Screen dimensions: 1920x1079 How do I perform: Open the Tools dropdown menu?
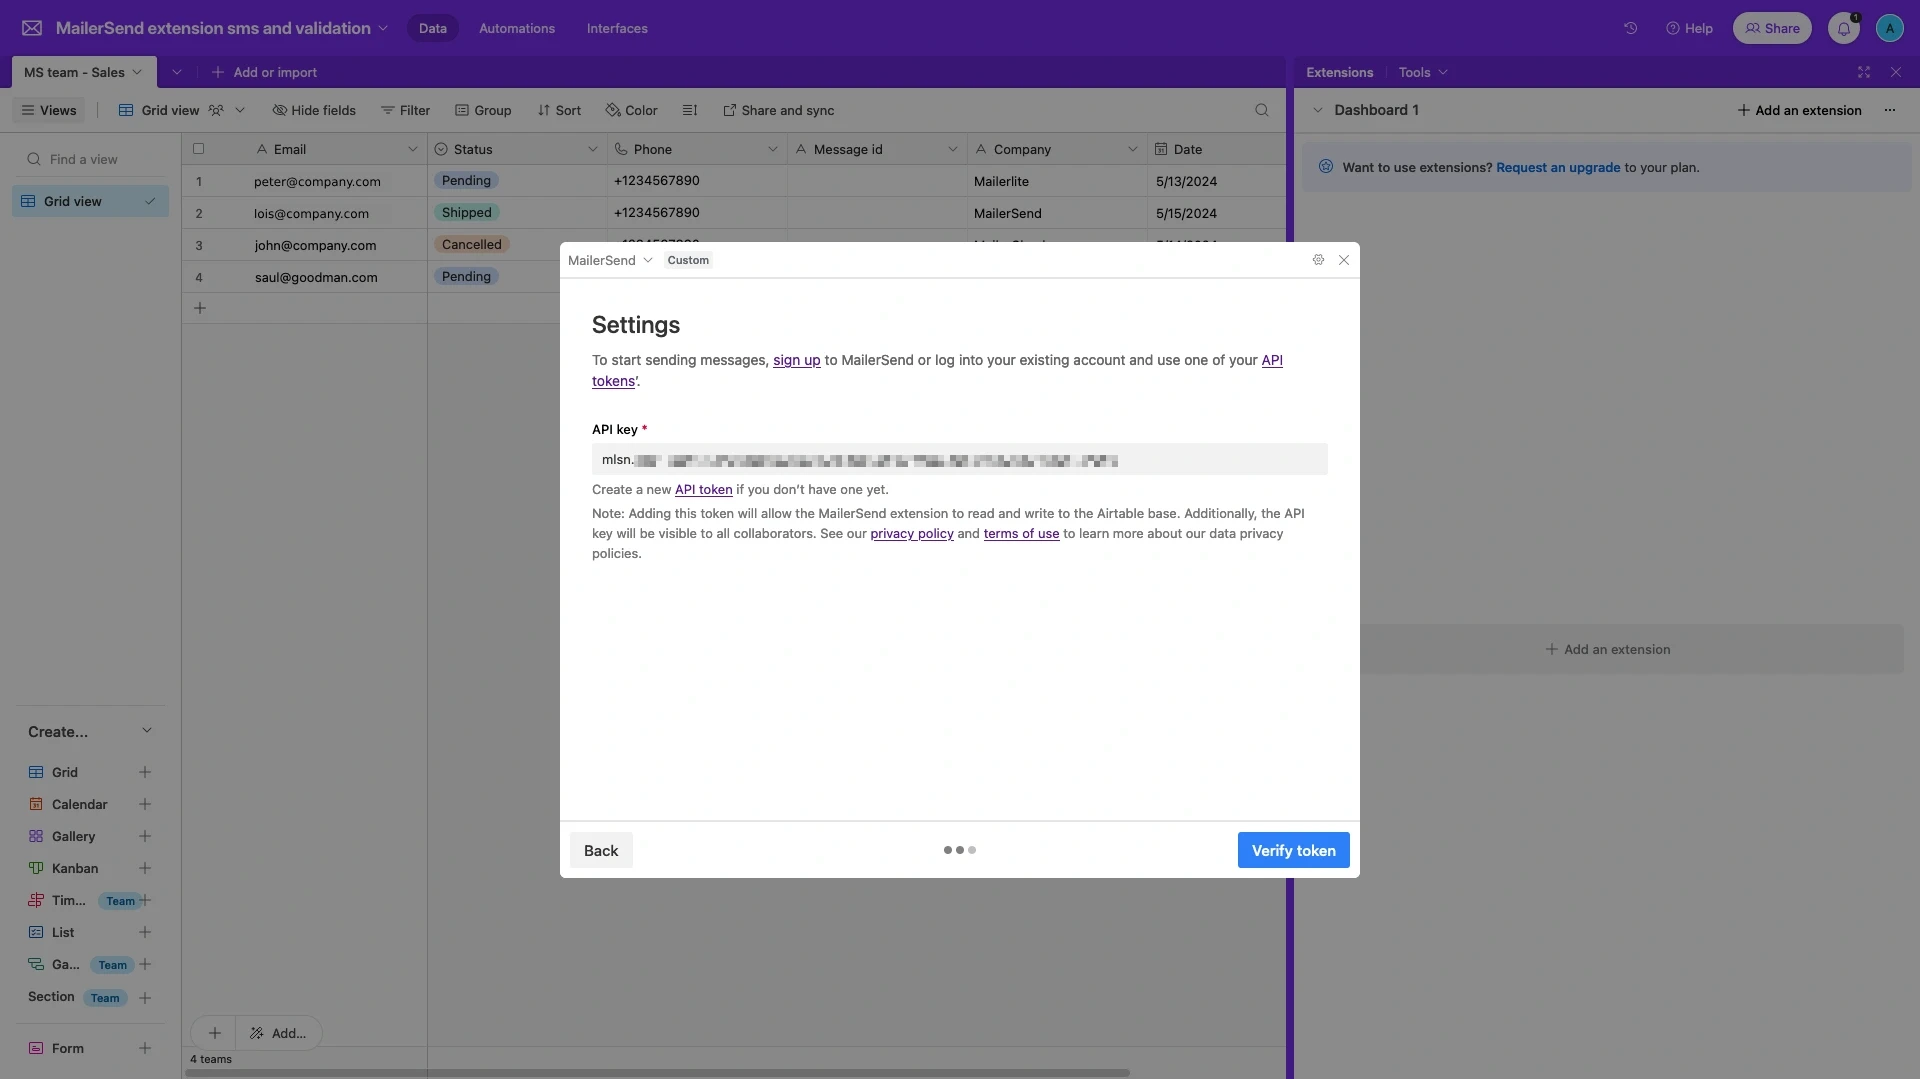[1422, 72]
